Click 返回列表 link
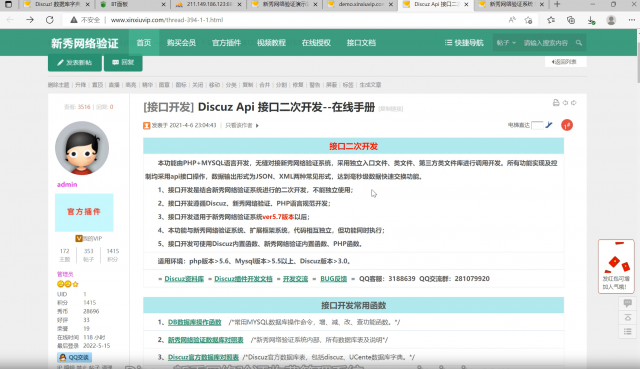Screen dimensions: 640x369 565,62
